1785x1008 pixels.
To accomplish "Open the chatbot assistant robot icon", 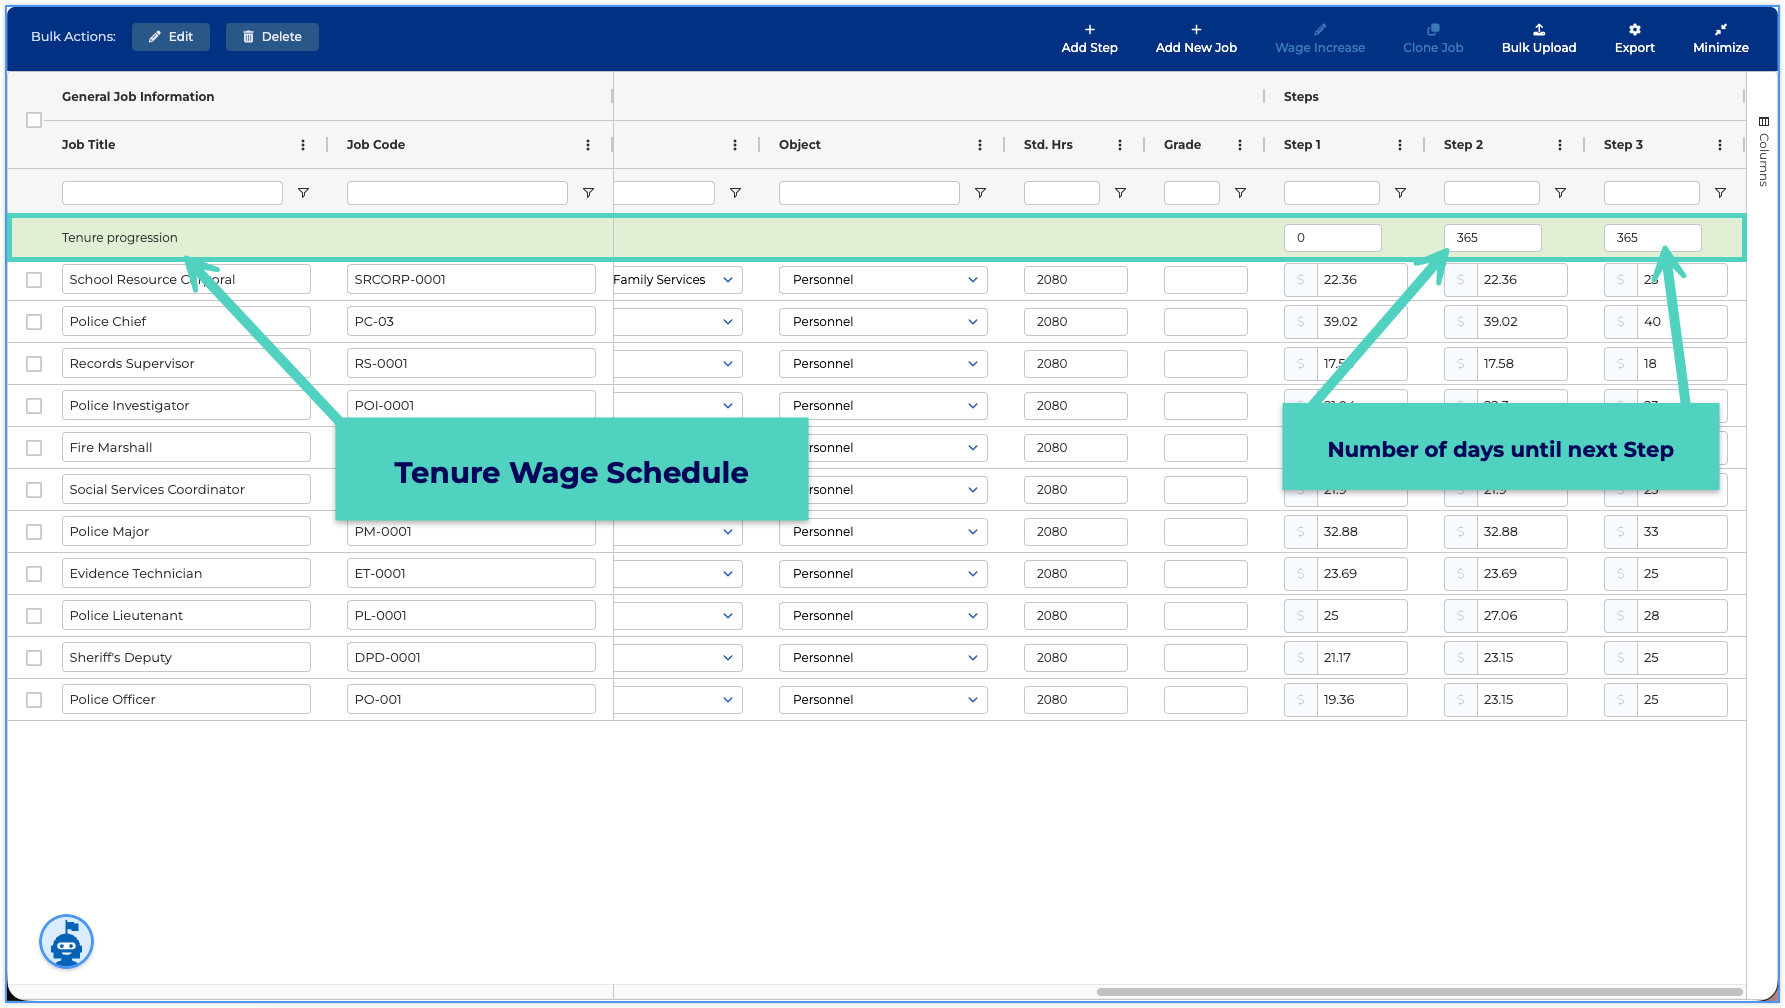I will [66, 942].
